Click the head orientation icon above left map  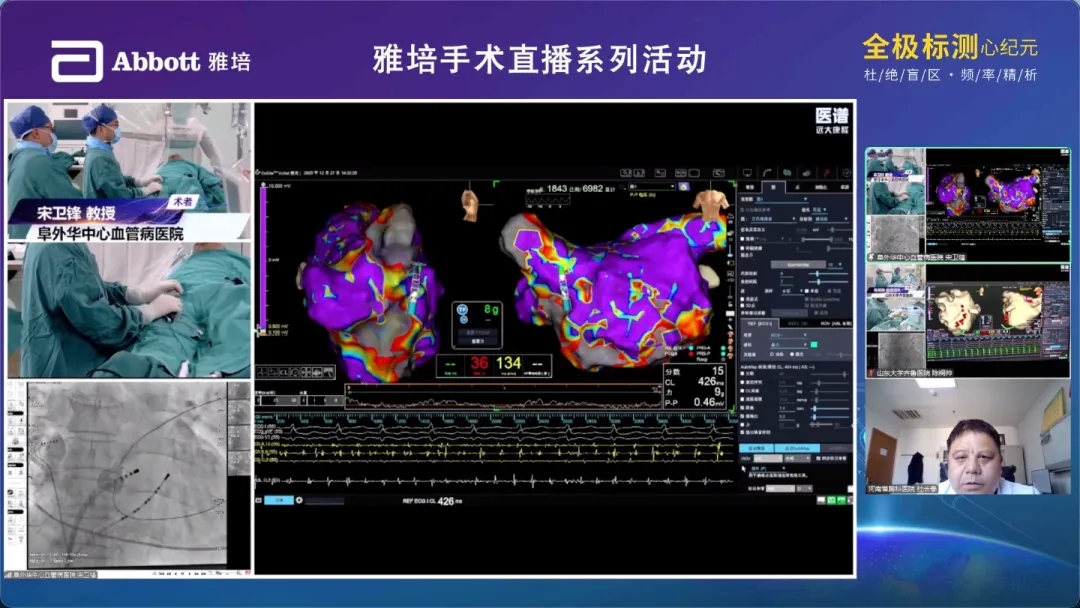pos(471,203)
